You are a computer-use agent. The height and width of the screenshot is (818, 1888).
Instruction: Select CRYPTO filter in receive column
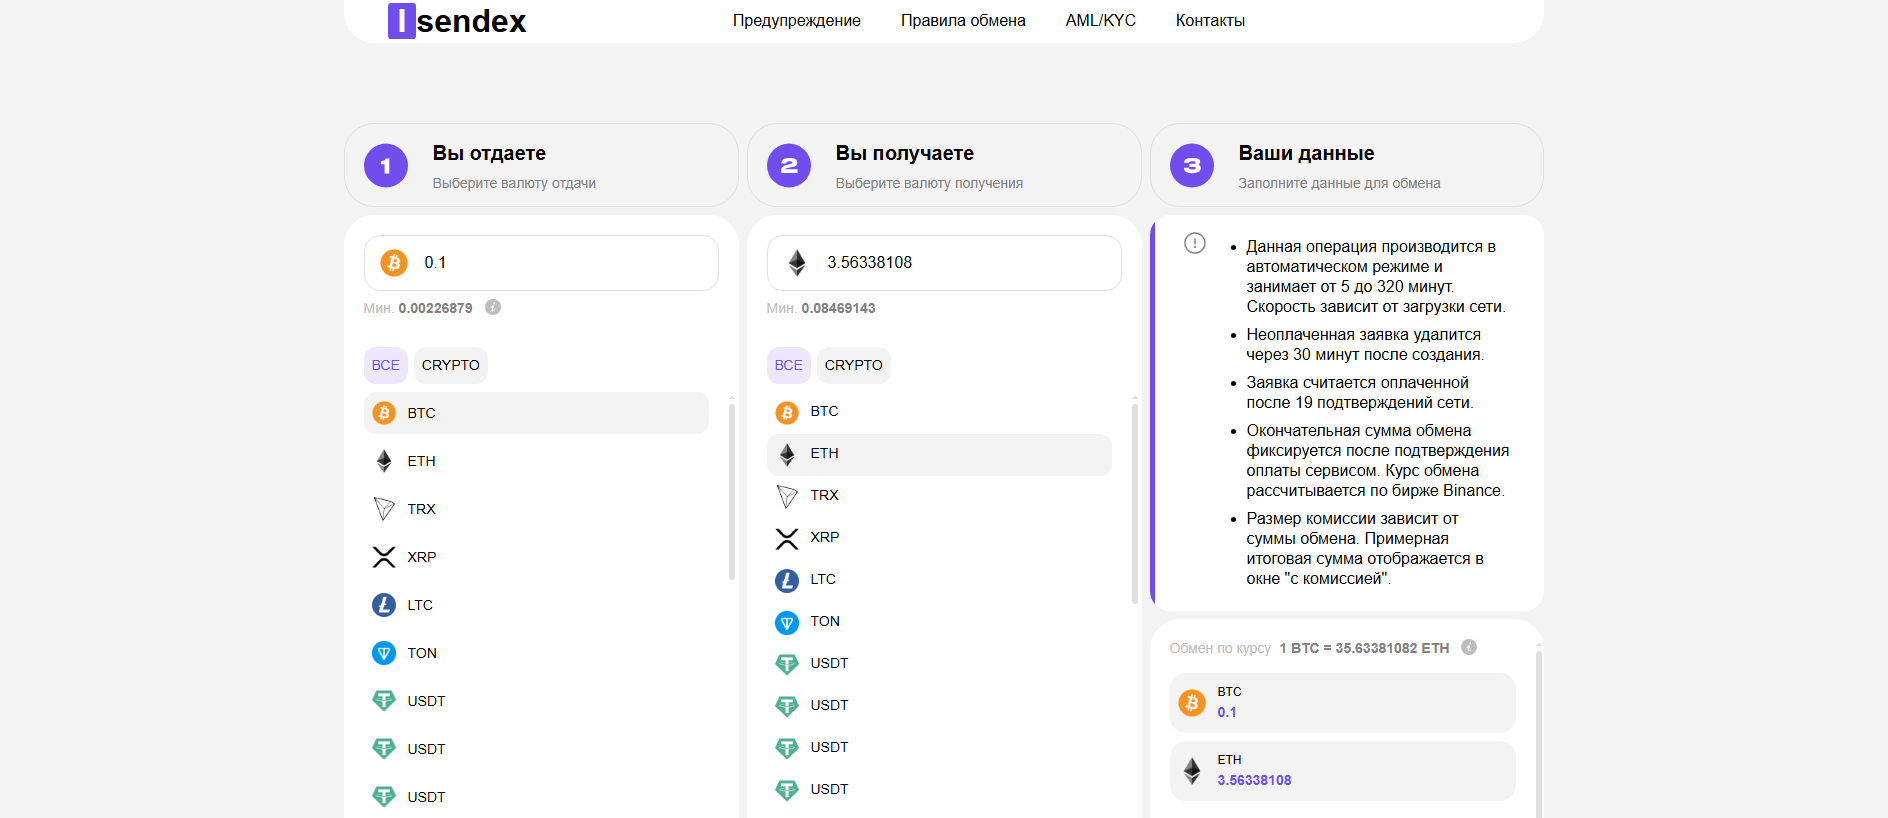tap(854, 365)
